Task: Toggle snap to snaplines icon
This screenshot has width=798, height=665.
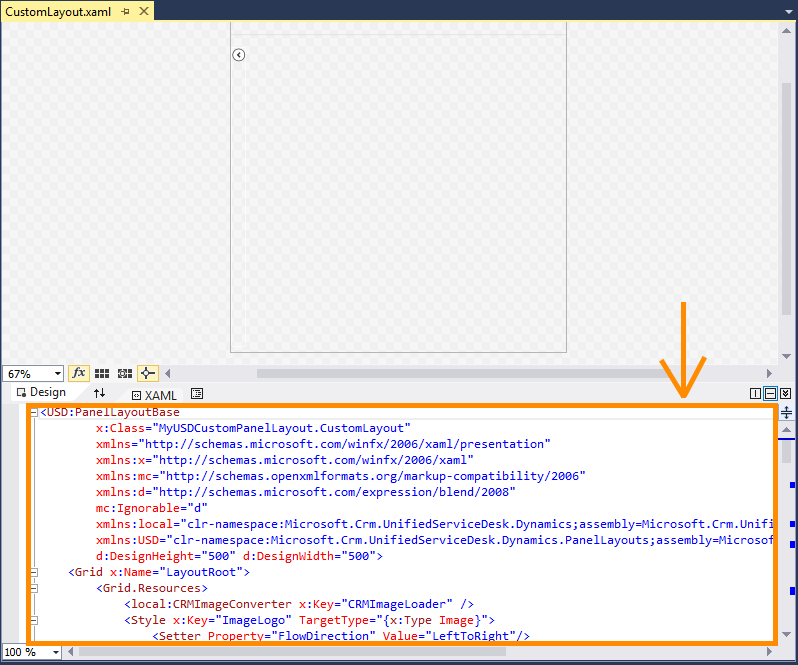Action: 148,373
